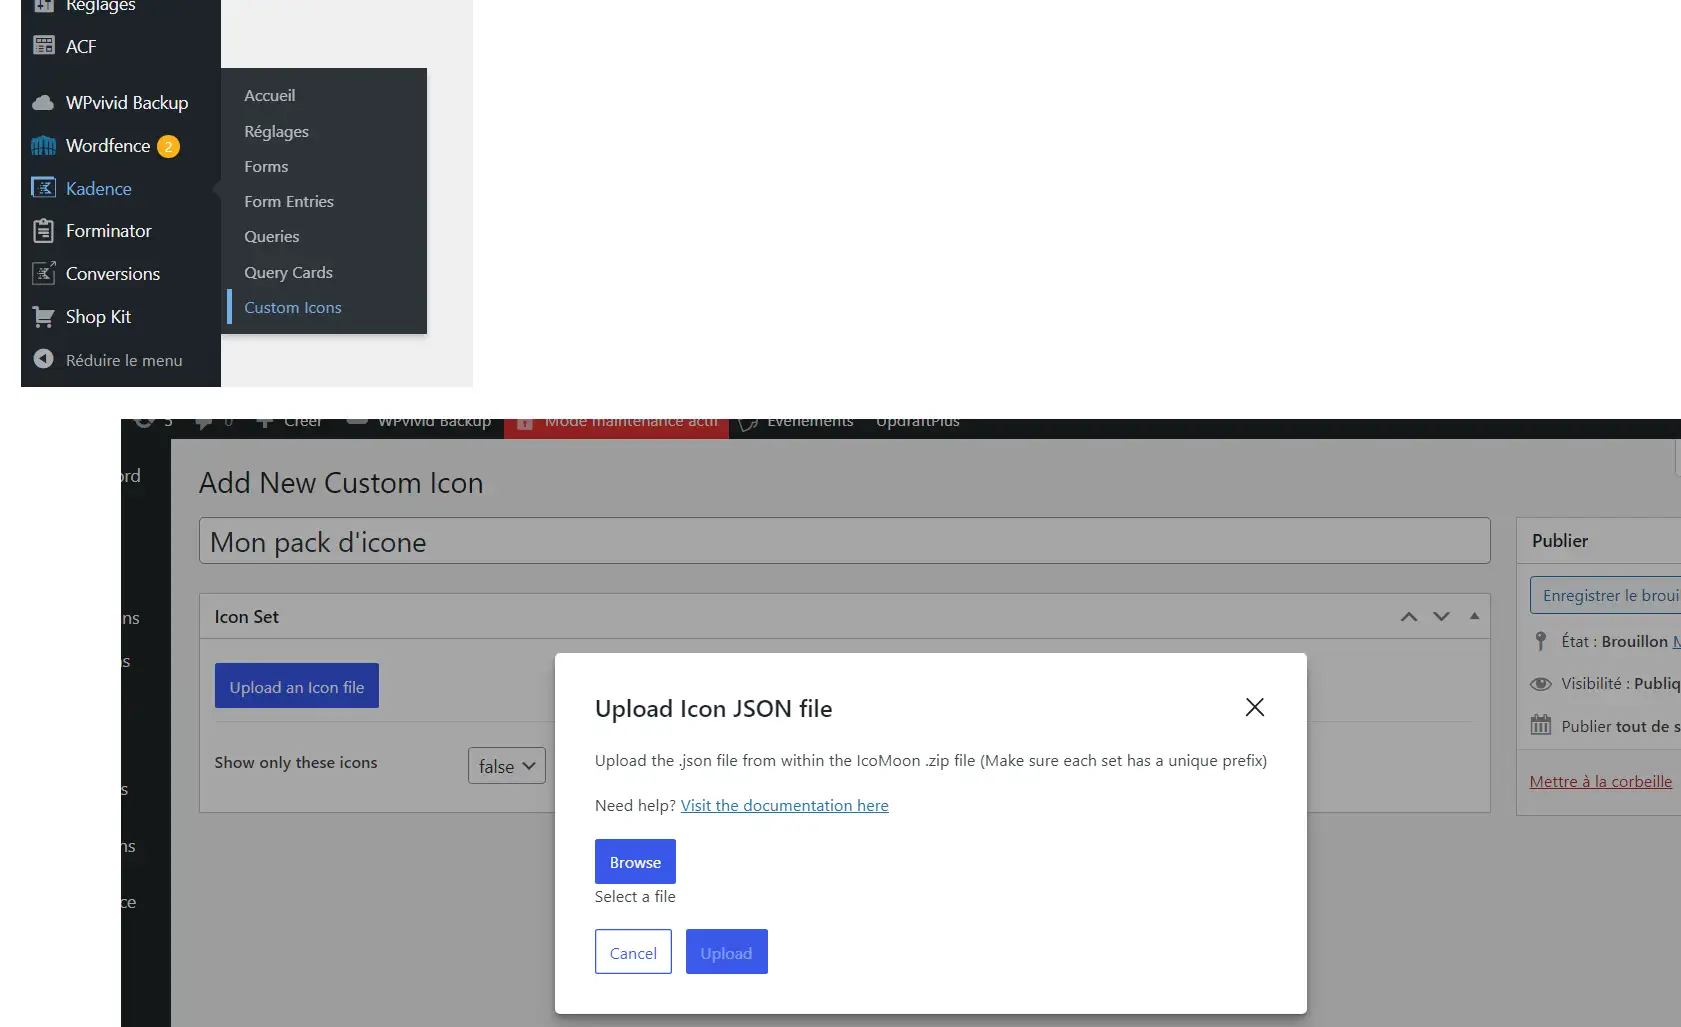Select Custom Icons in Kadence submenu
This screenshot has width=1681, height=1027.
(x=293, y=308)
